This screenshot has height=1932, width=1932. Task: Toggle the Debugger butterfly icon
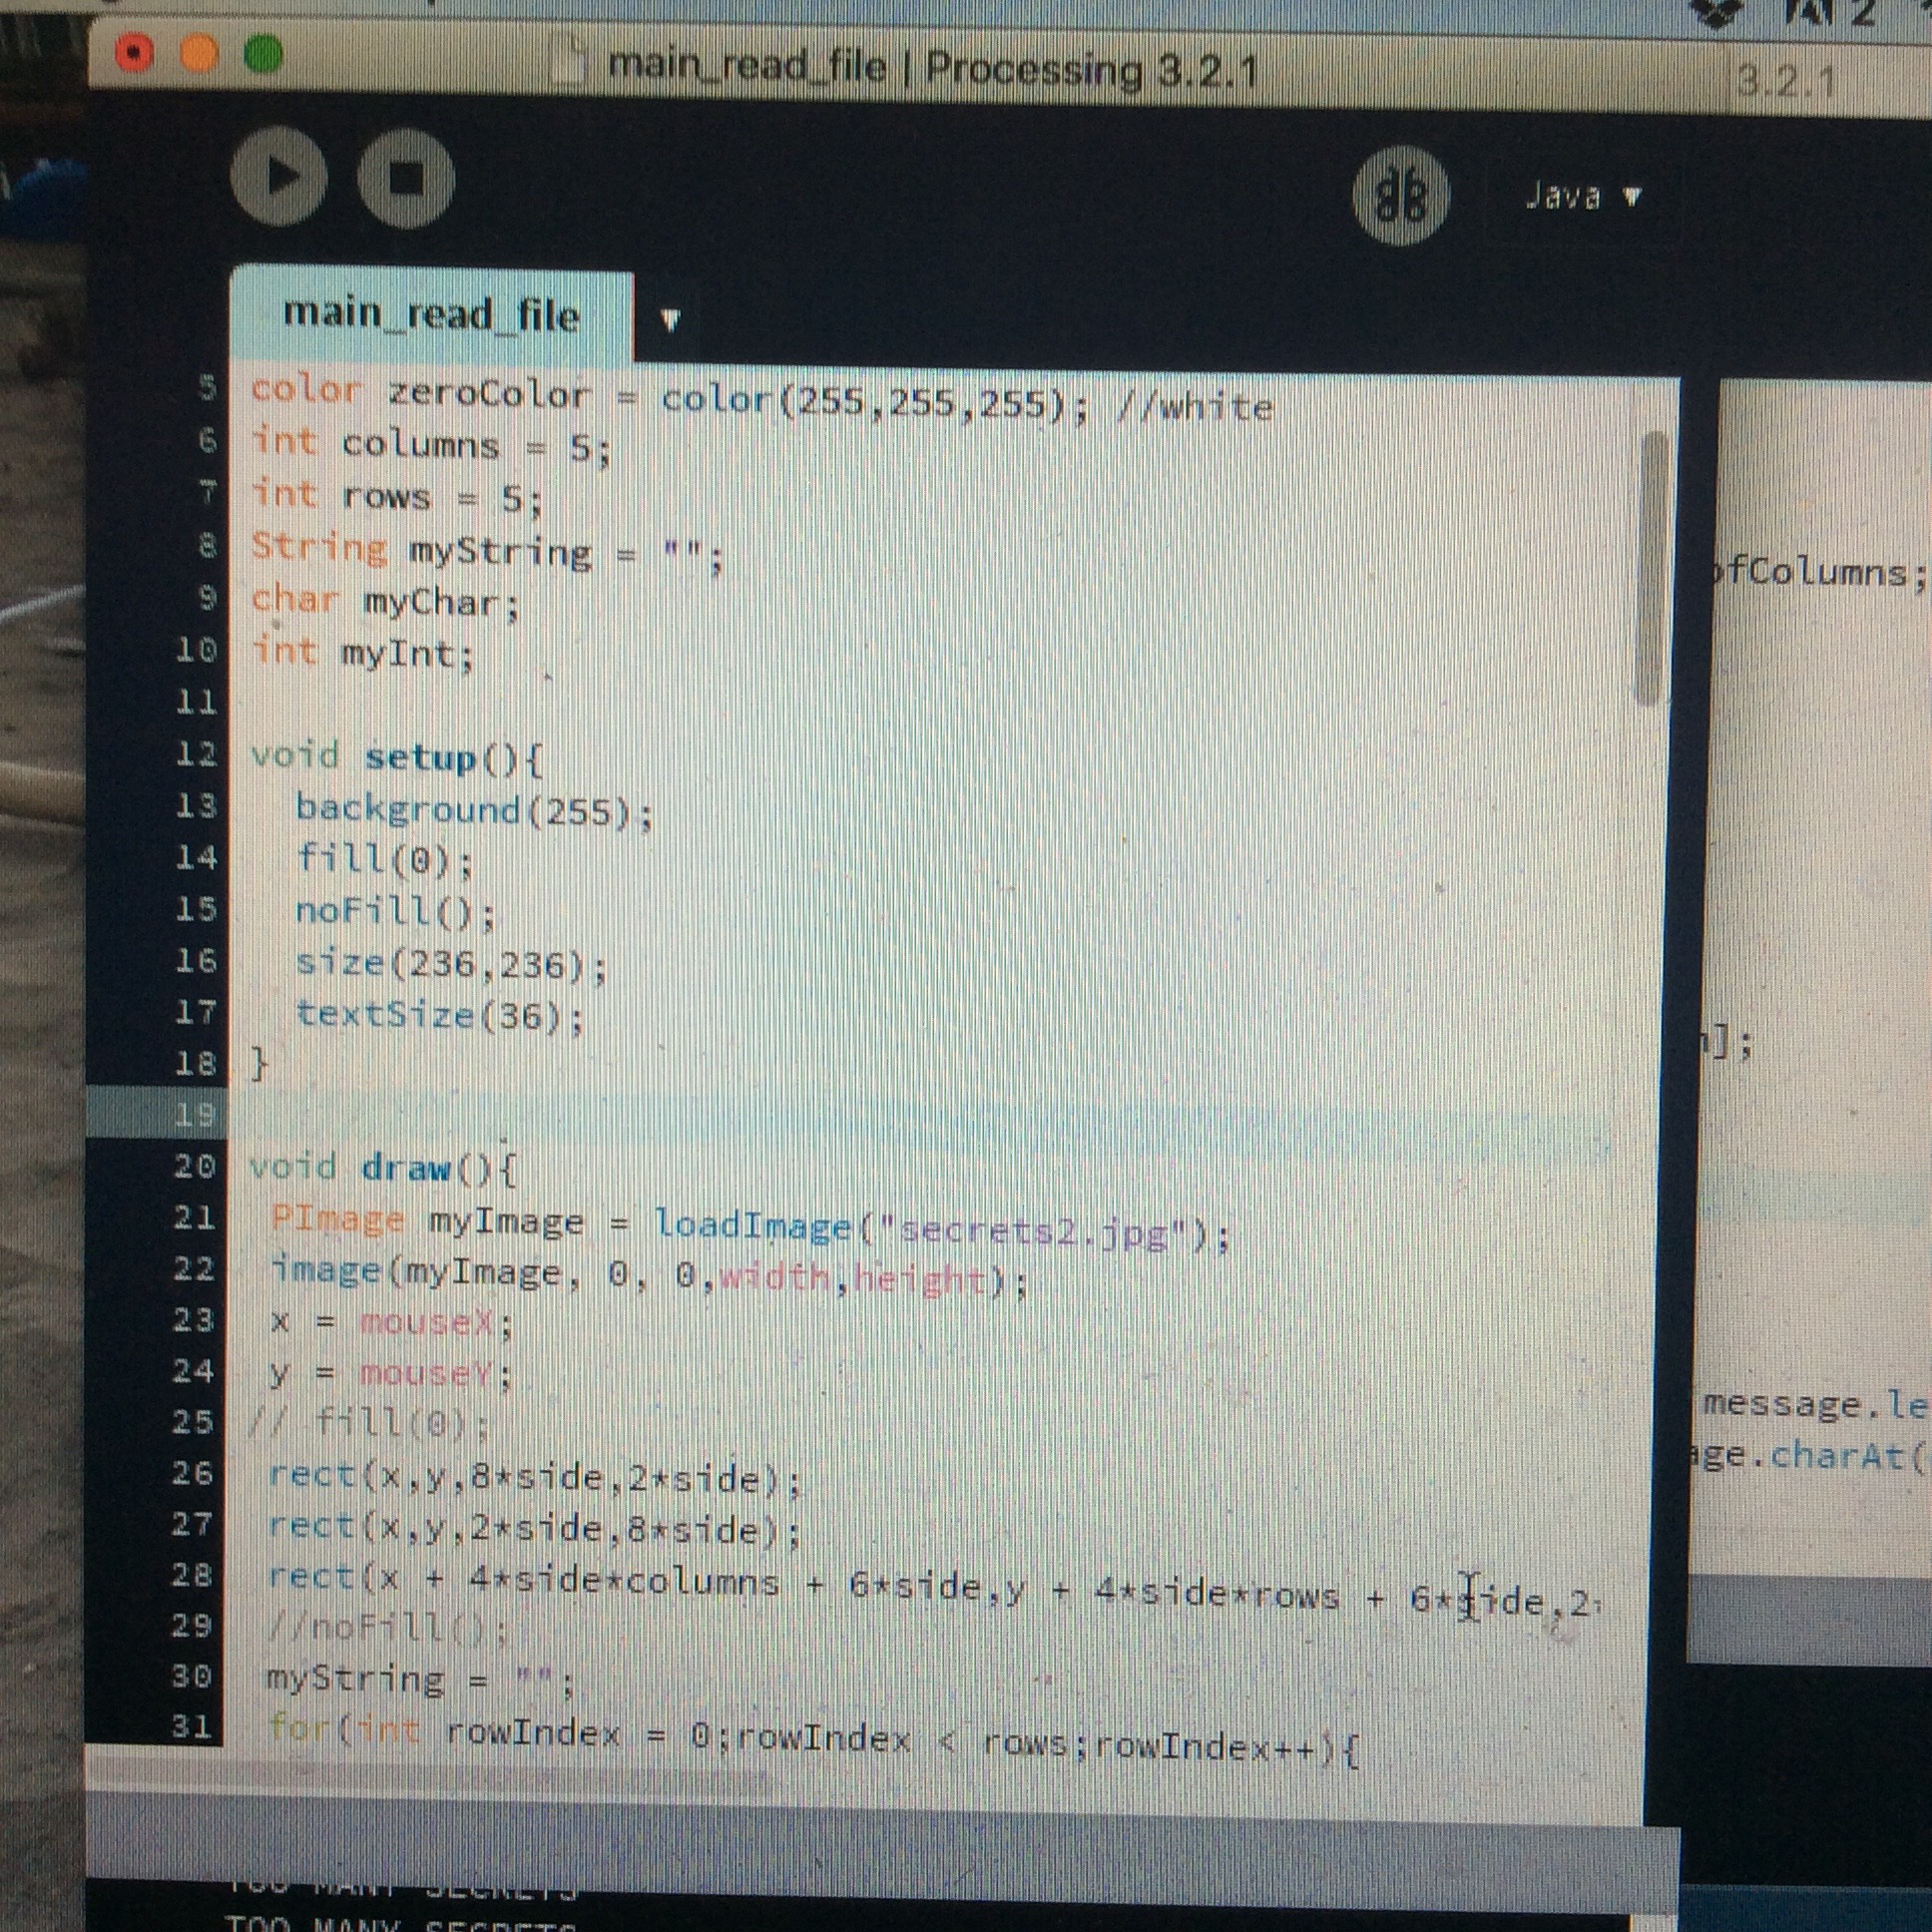tap(1400, 194)
